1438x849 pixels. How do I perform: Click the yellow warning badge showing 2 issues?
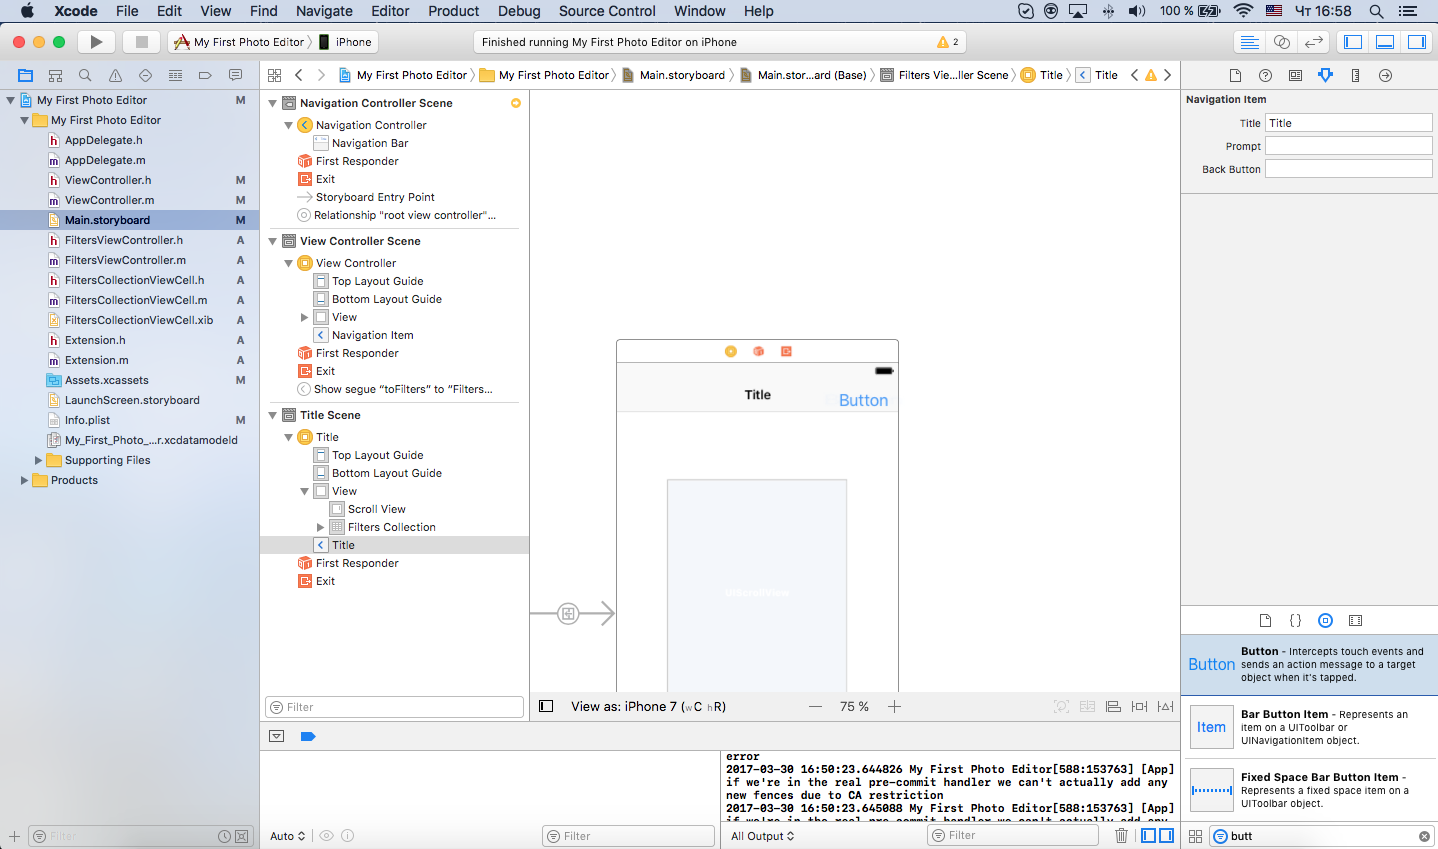948,42
